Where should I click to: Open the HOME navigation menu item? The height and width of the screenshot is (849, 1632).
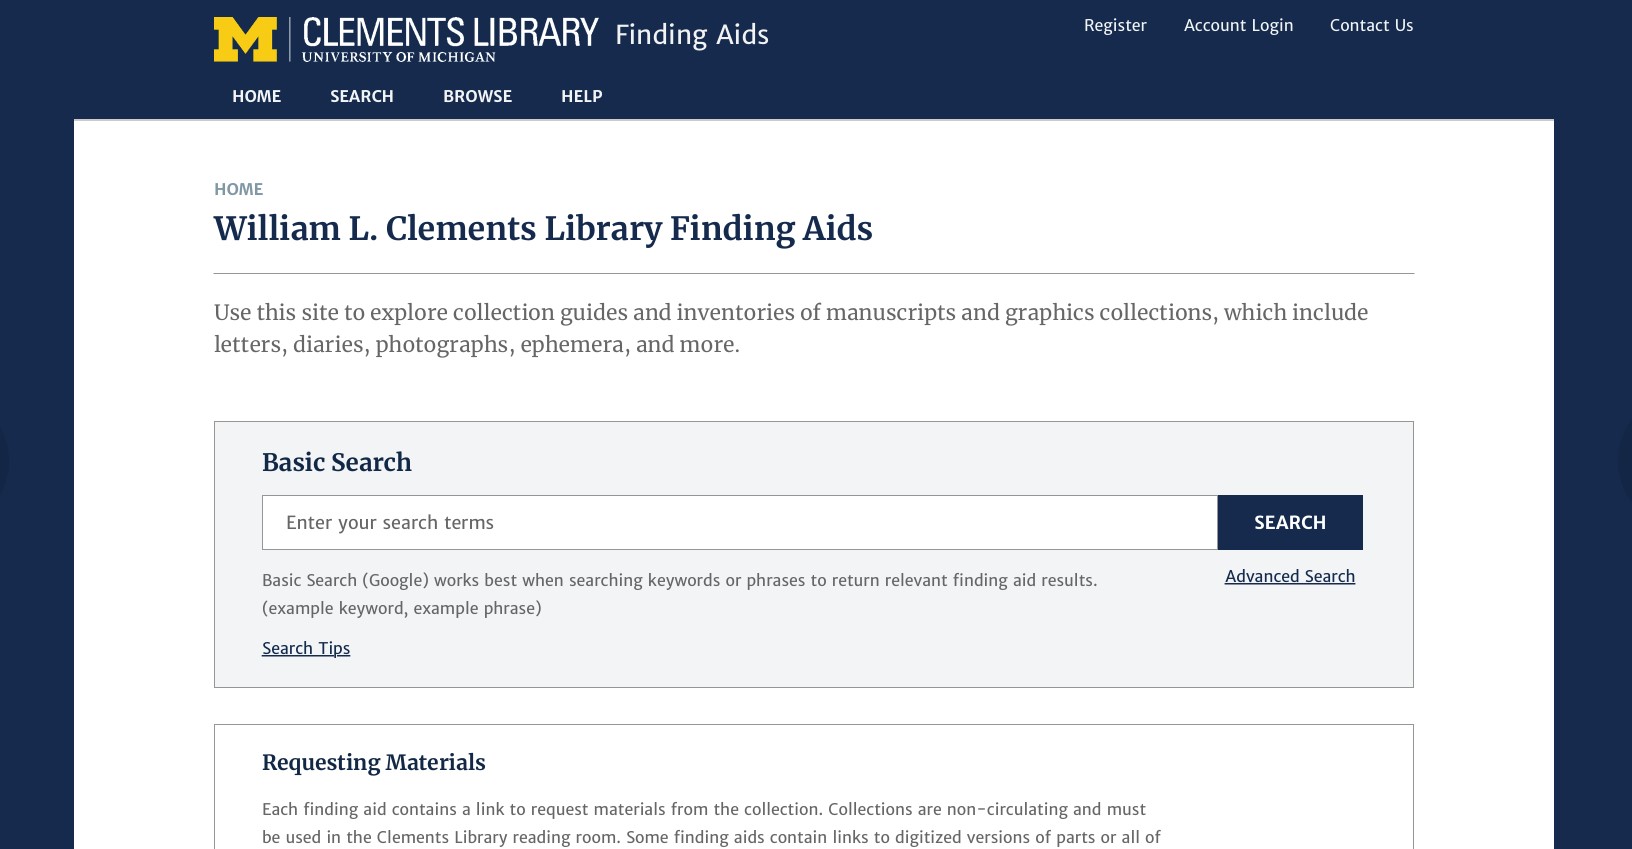click(x=256, y=96)
